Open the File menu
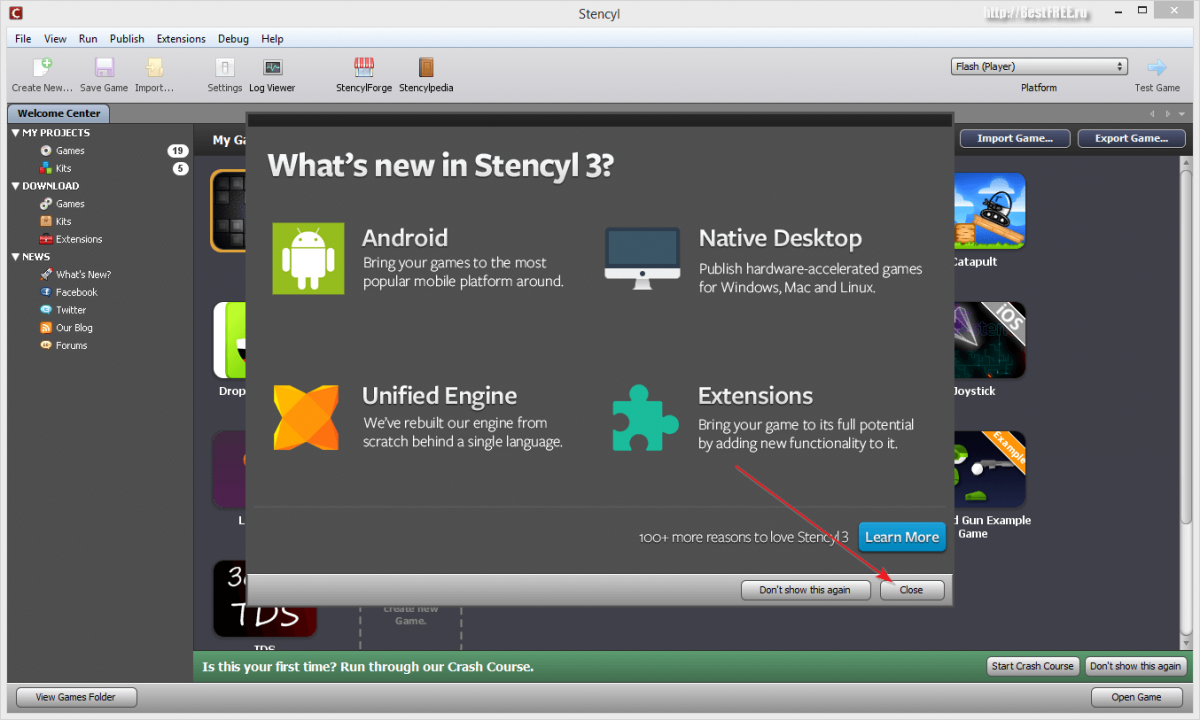This screenshot has width=1200, height=720. click(x=23, y=39)
